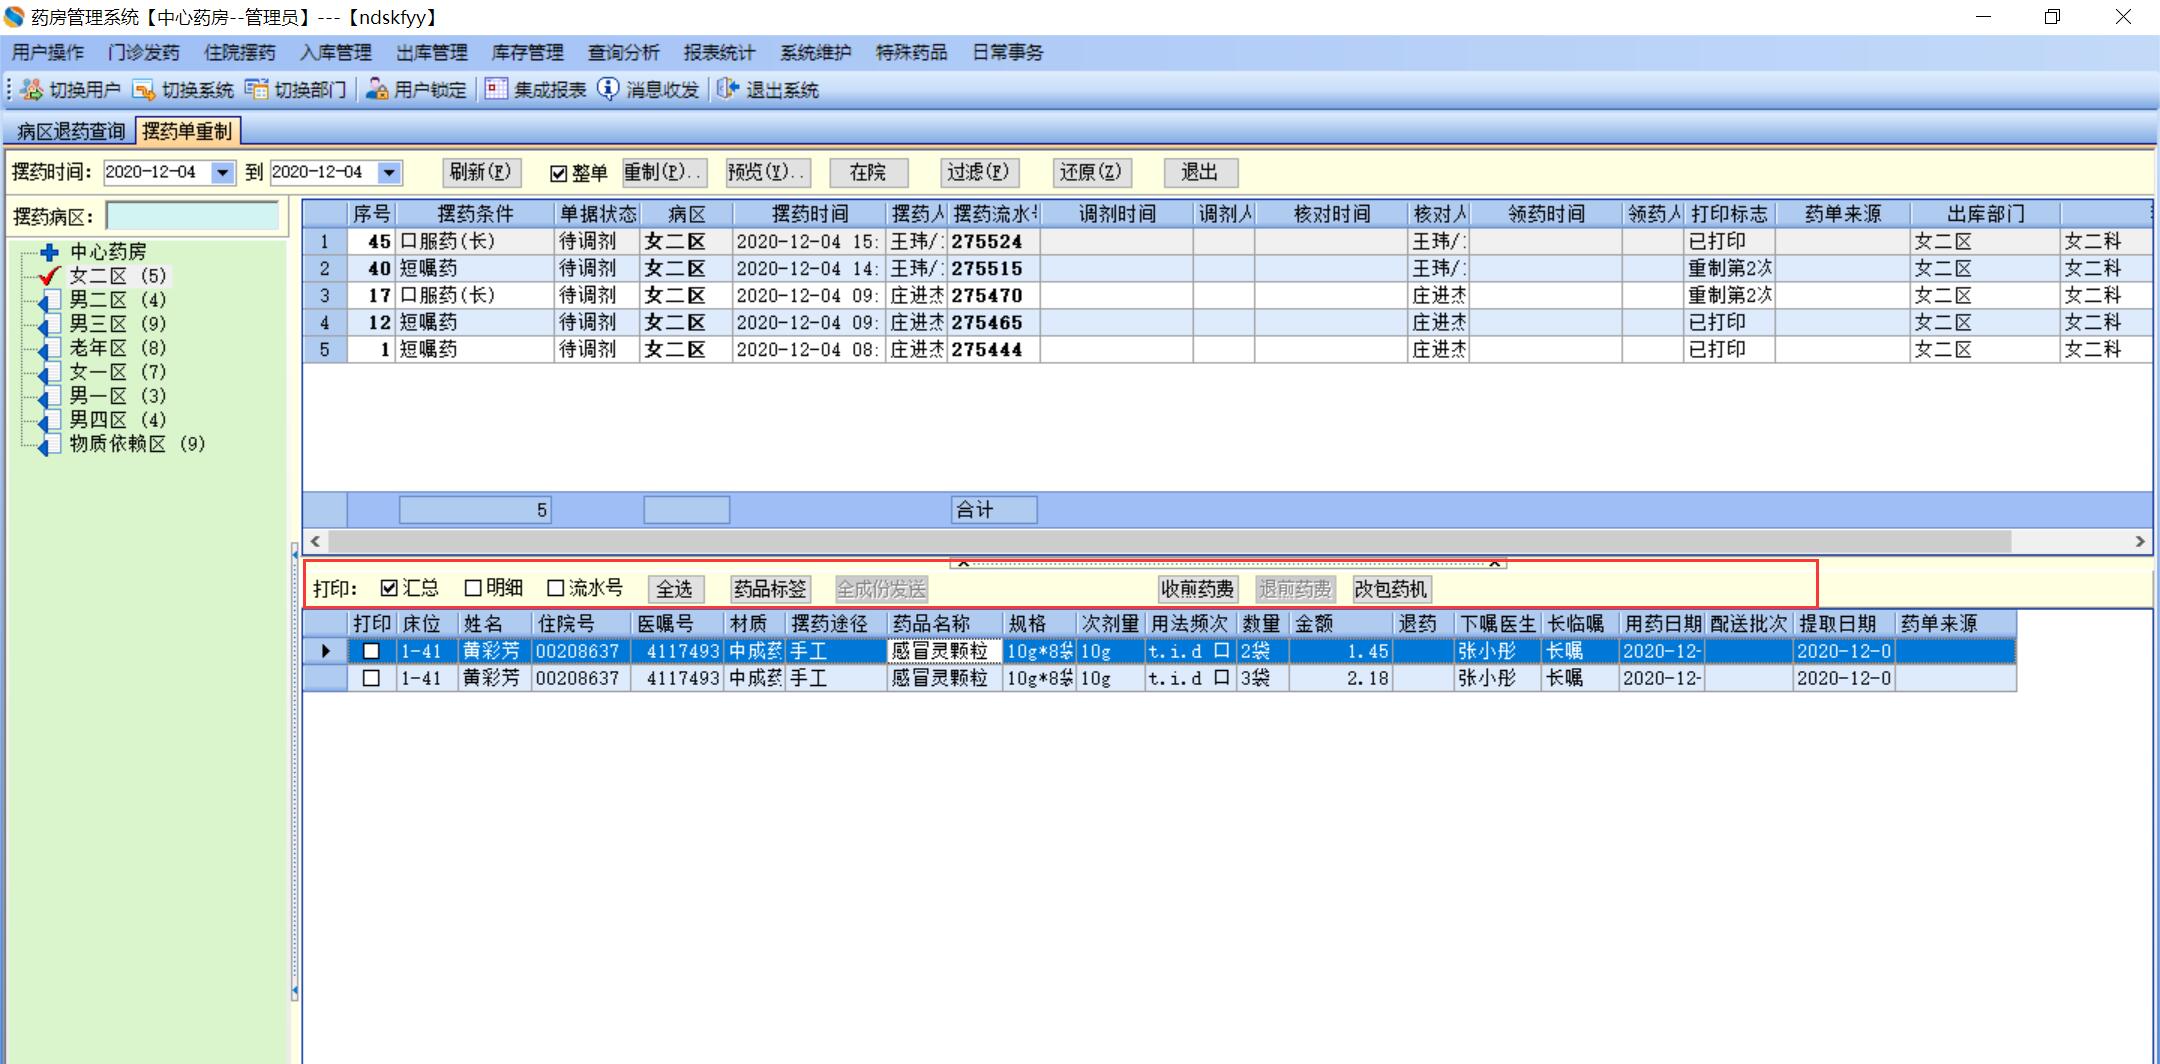Click the 用户锁定 lock icon
The height and width of the screenshot is (1064, 2160).
coord(377,90)
